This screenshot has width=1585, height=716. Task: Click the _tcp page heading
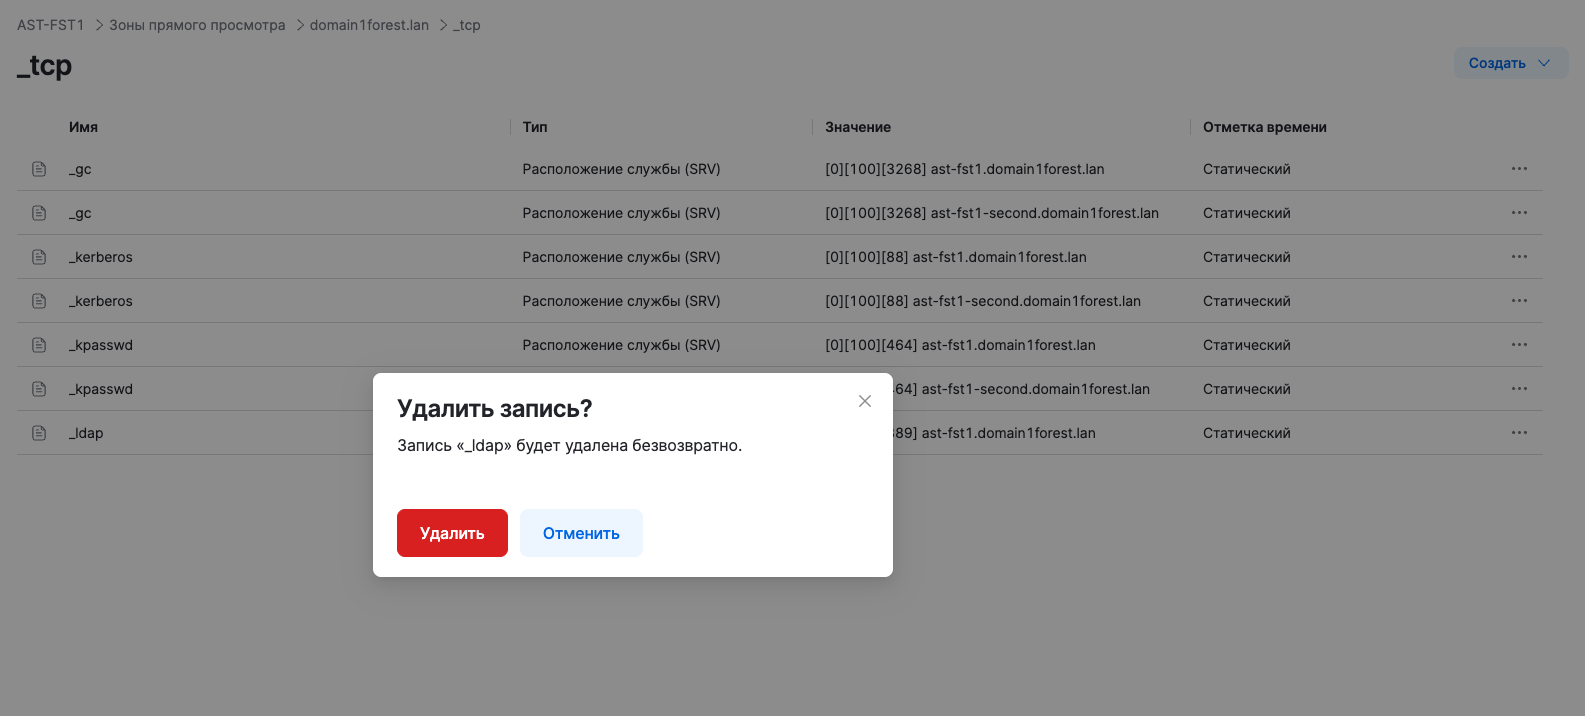(45, 66)
